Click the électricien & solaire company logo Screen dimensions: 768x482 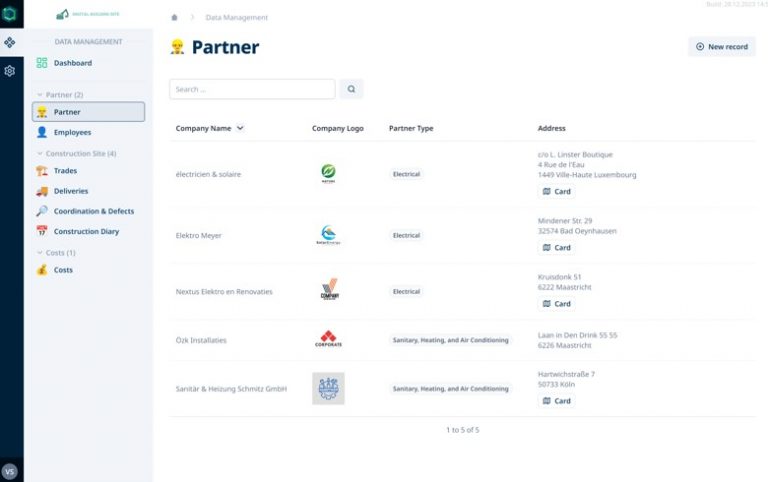click(x=328, y=173)
